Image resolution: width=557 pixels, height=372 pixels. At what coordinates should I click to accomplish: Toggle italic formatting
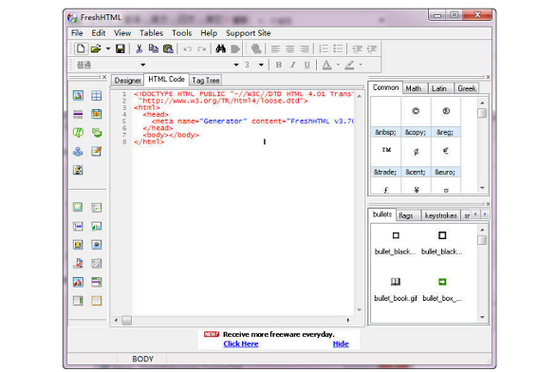(x=293, y=65)
